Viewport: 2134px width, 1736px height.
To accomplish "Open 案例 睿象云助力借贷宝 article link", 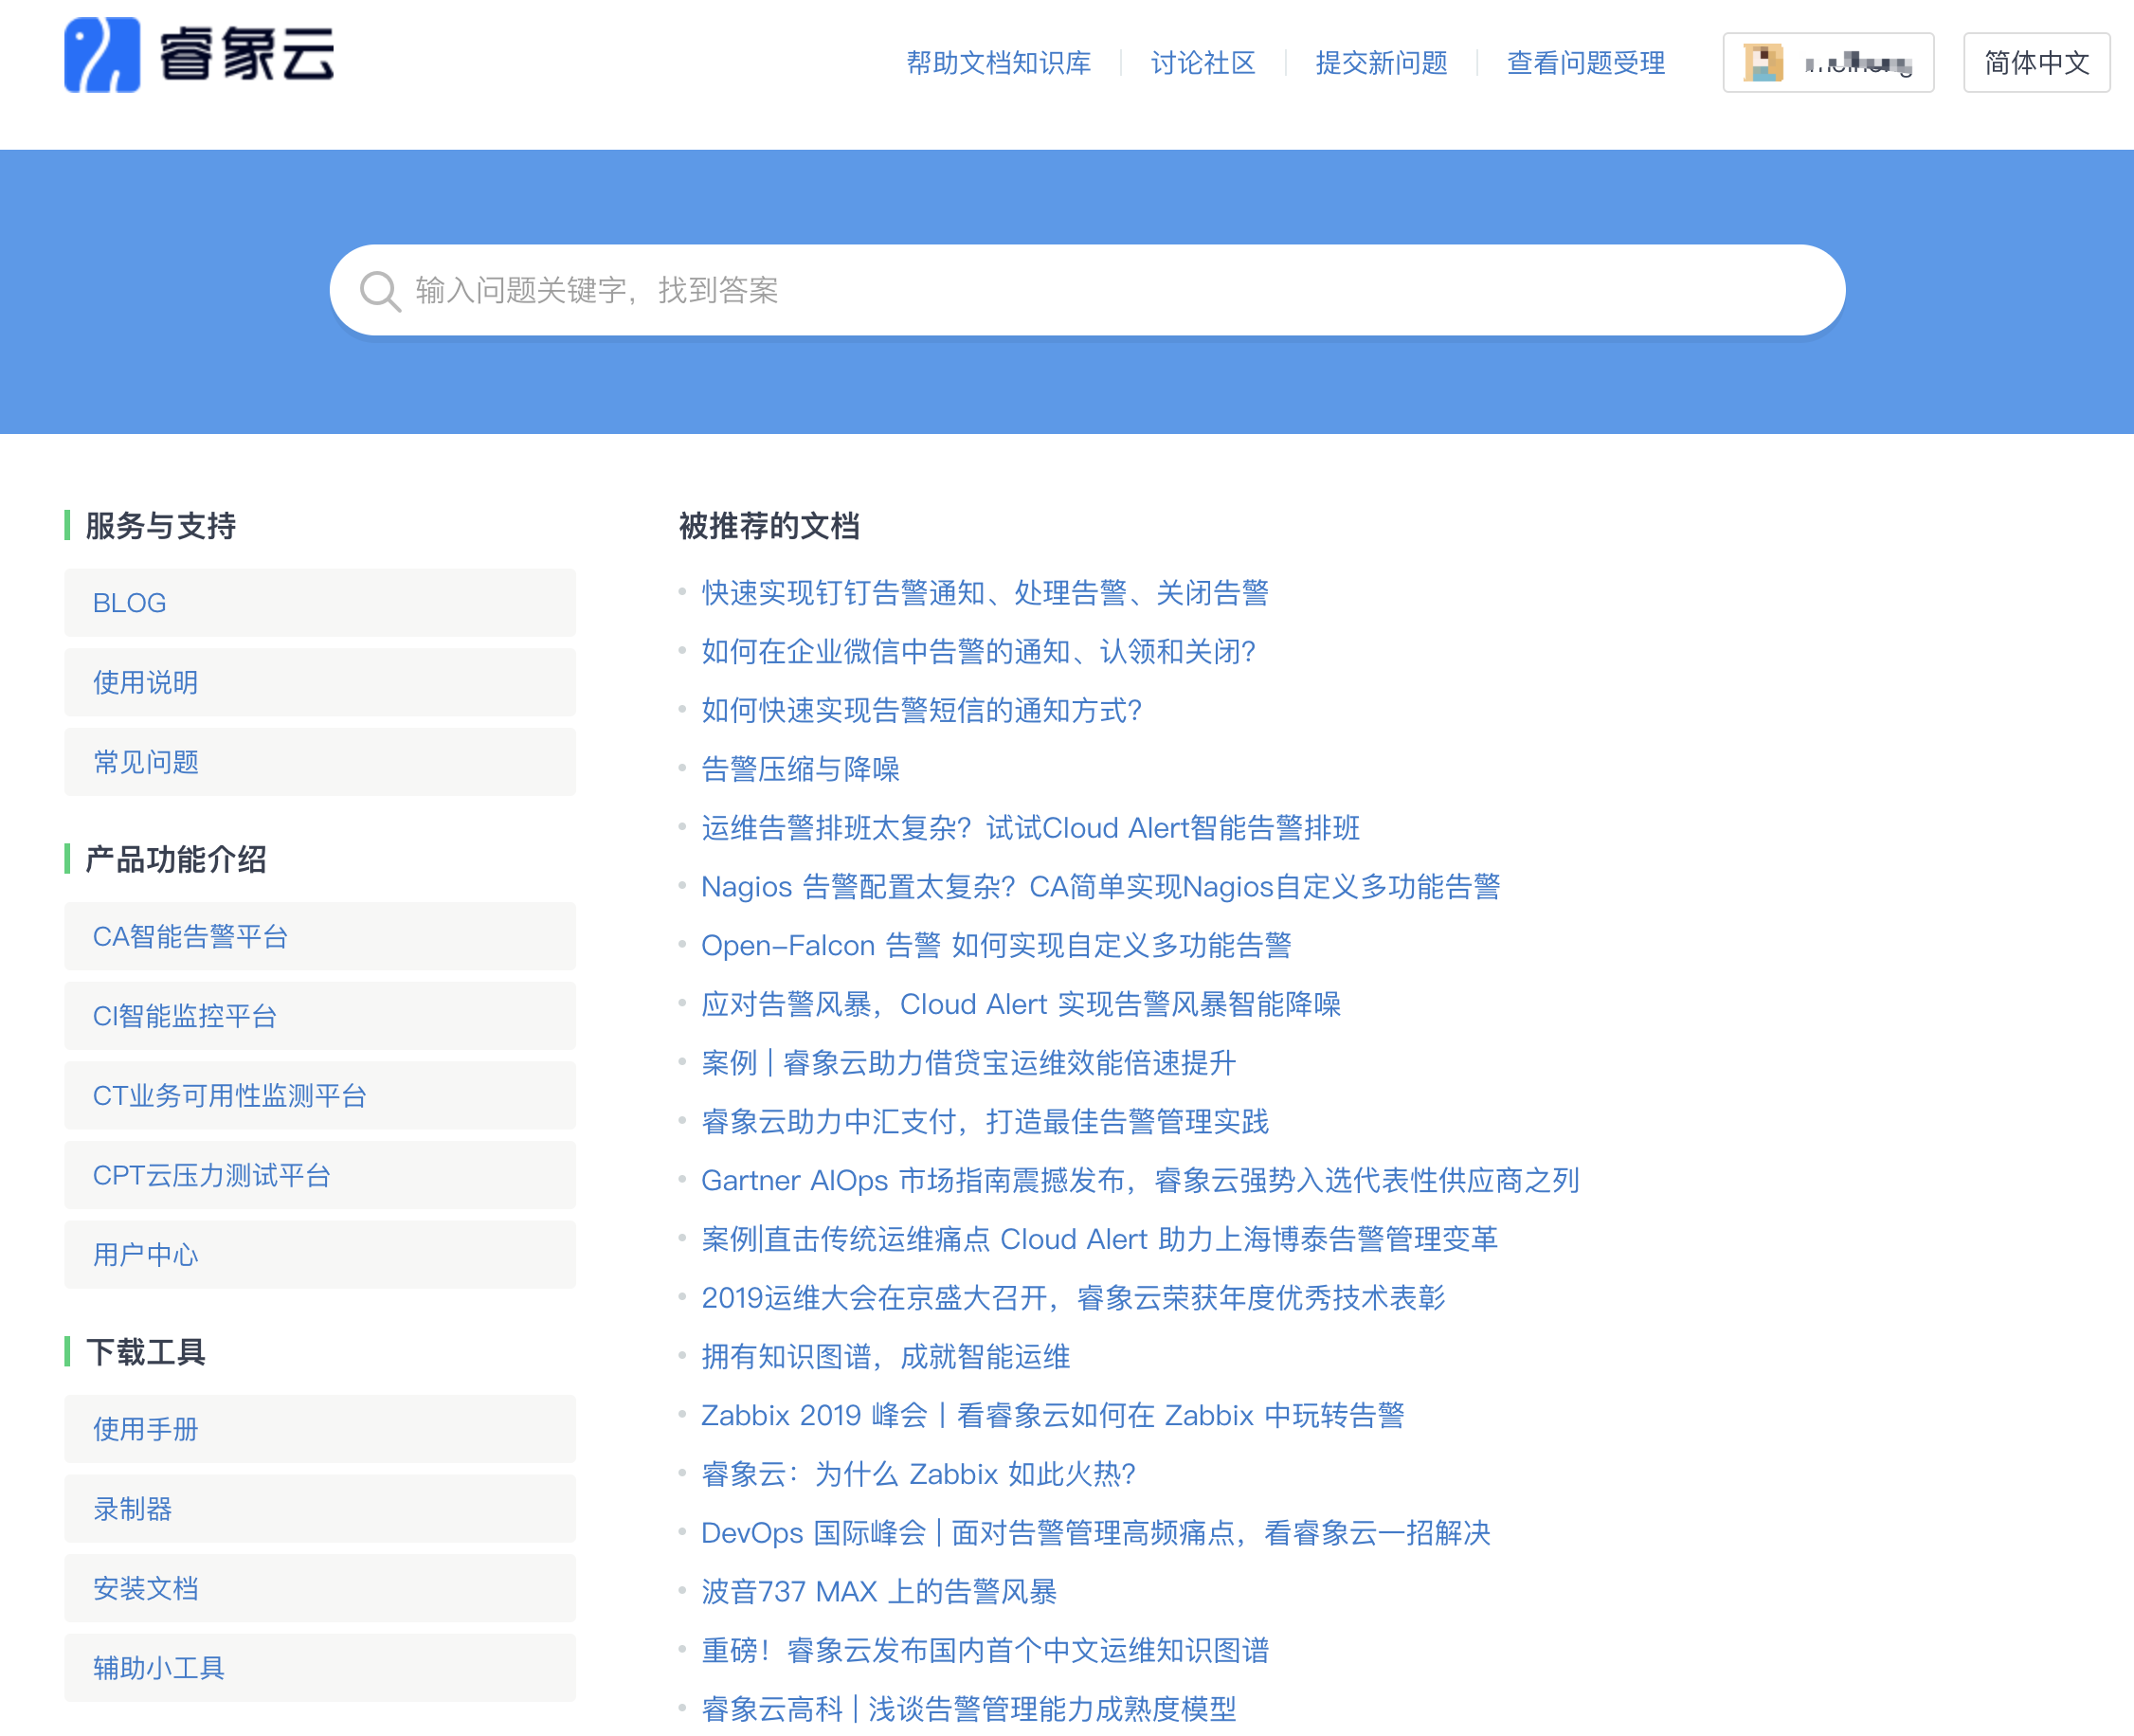I will pos(968,1063).
